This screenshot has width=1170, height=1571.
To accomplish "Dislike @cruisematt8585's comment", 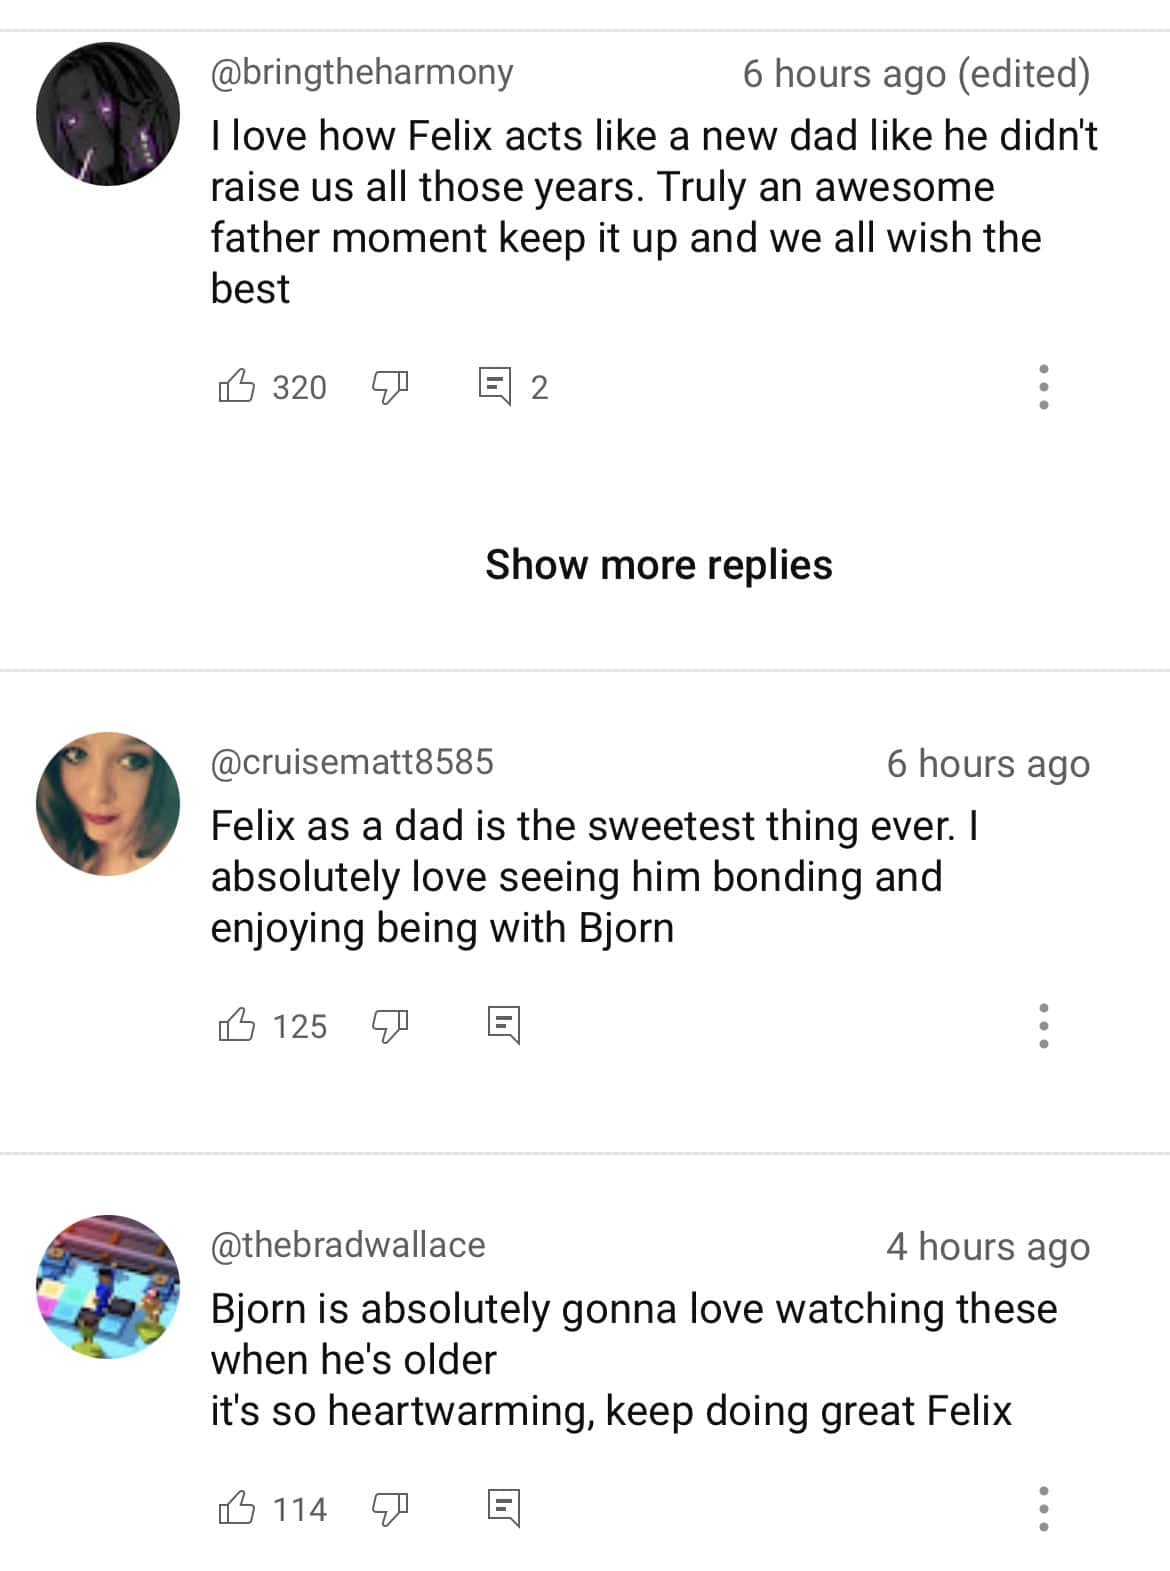I will (390, 1025).
